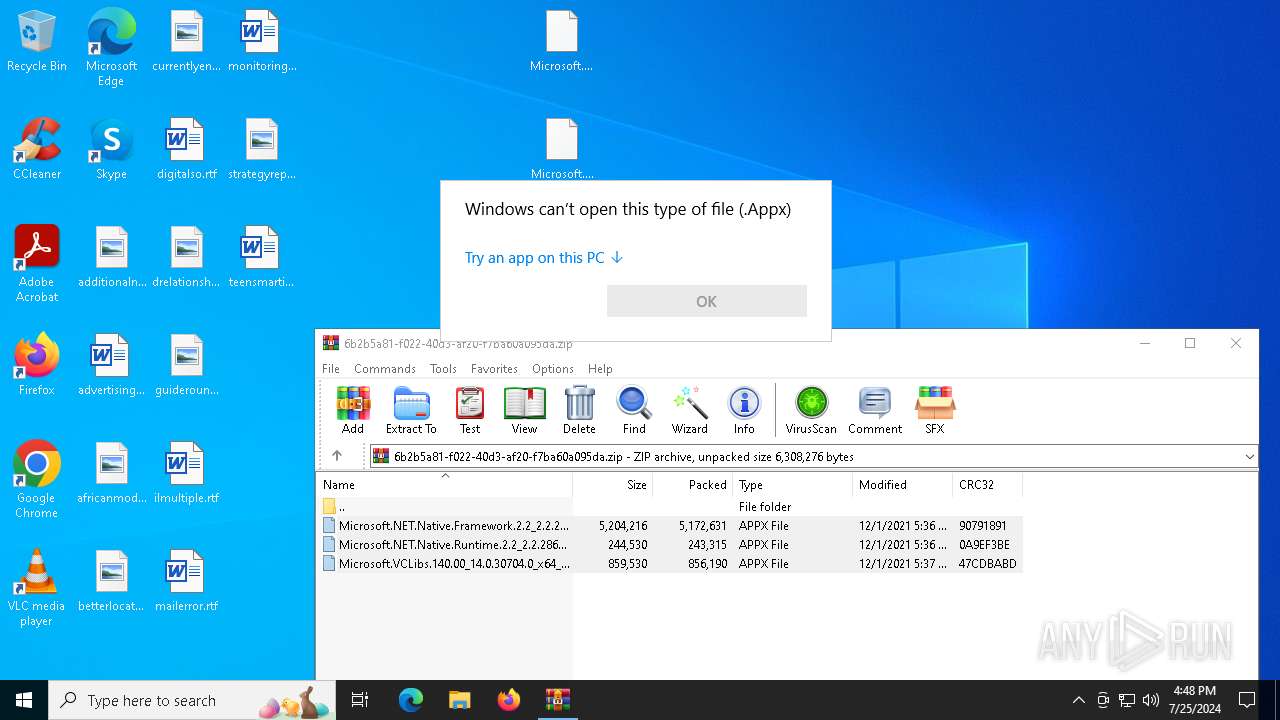The height and width of the screenshot is (720, 1280).
Task: Open the Tools menu
Action: [x=443, y=369]
